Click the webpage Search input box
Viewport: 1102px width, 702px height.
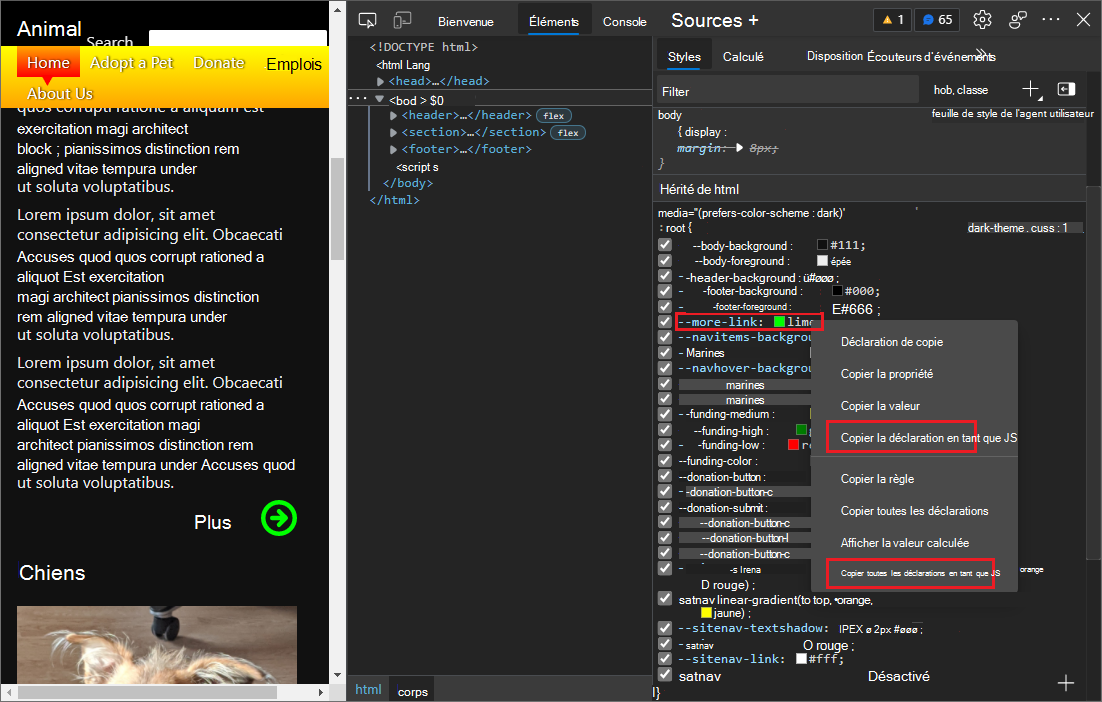click(x=238, y=39)
